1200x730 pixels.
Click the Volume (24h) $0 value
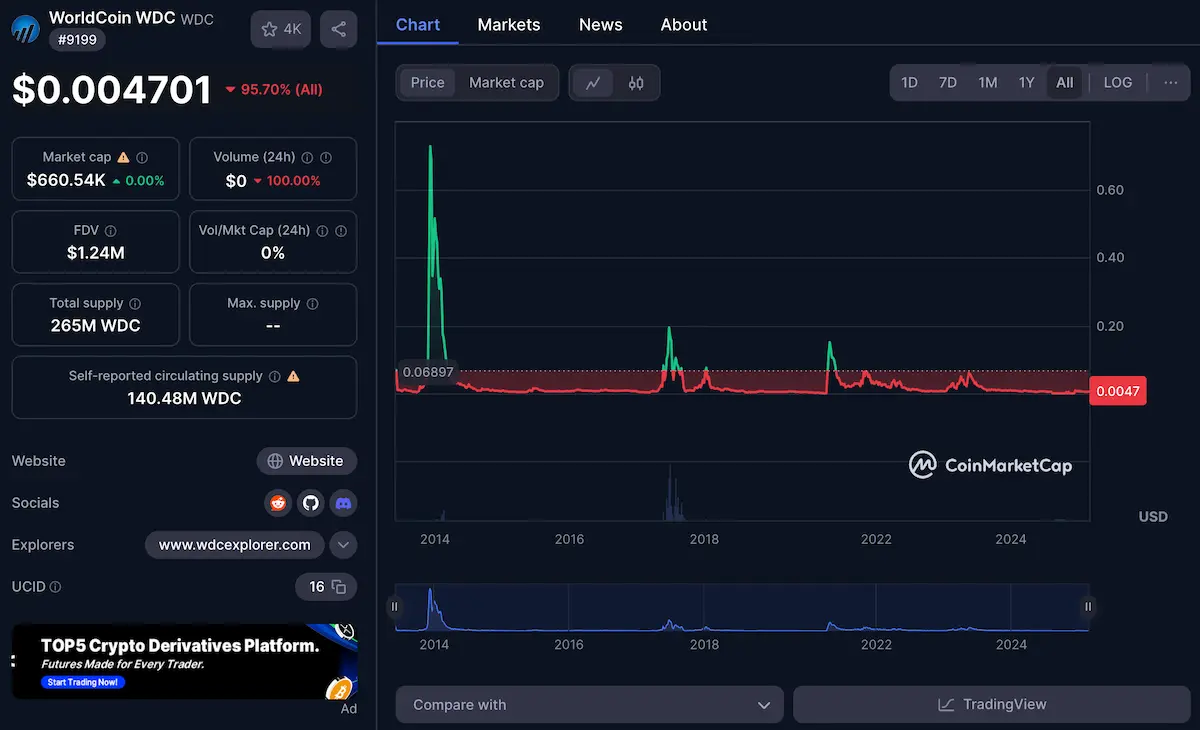point(236,181)
